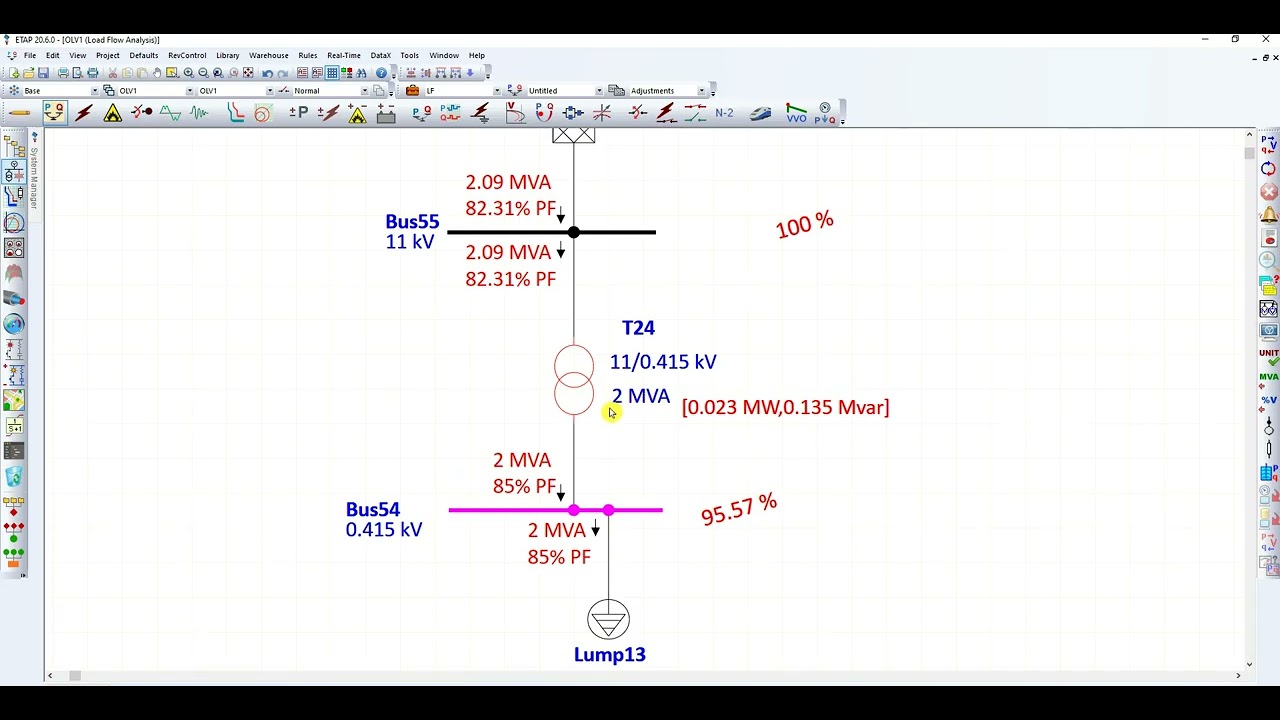
Task: Select the Bus54 magenta bus bar
Action: tap(555, 510)
